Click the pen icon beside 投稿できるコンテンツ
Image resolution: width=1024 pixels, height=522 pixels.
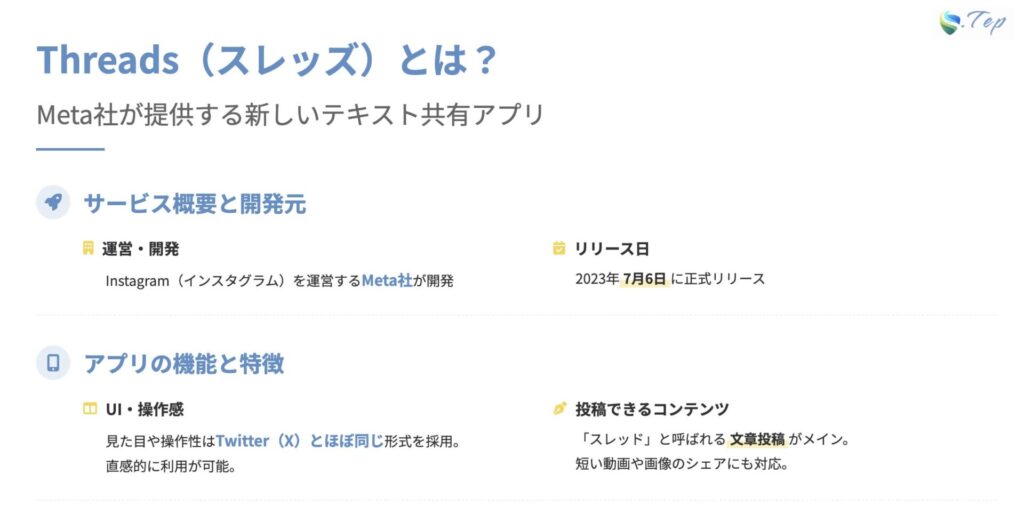(559, 409)
